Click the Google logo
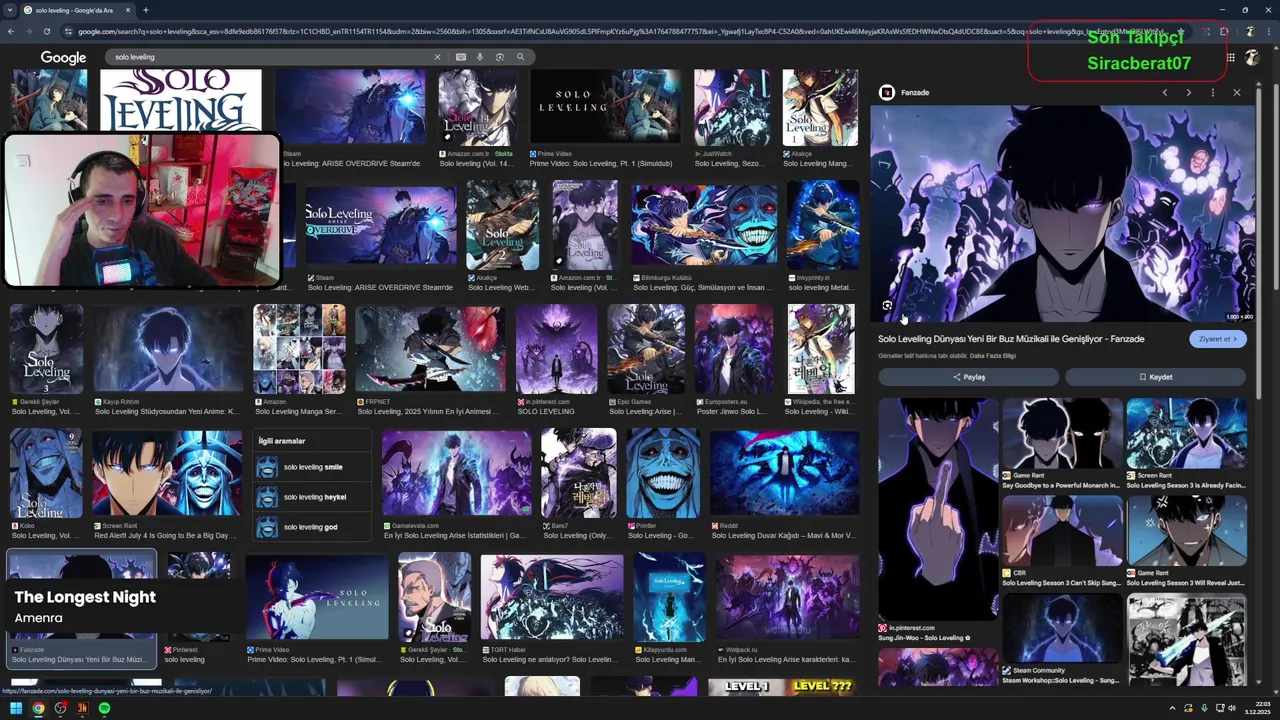Viewport: 1280px width, 720px height. coord(63,57)
